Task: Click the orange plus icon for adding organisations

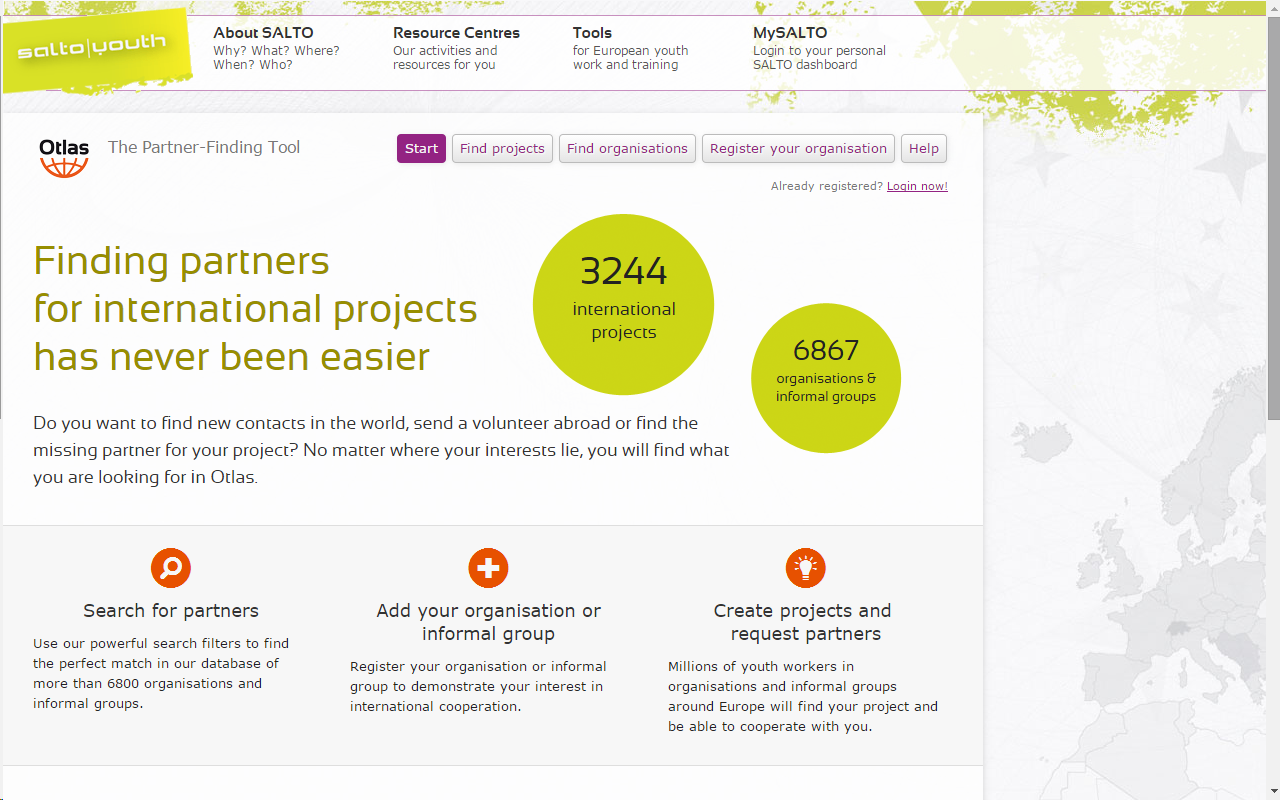Action: point(488,567)
